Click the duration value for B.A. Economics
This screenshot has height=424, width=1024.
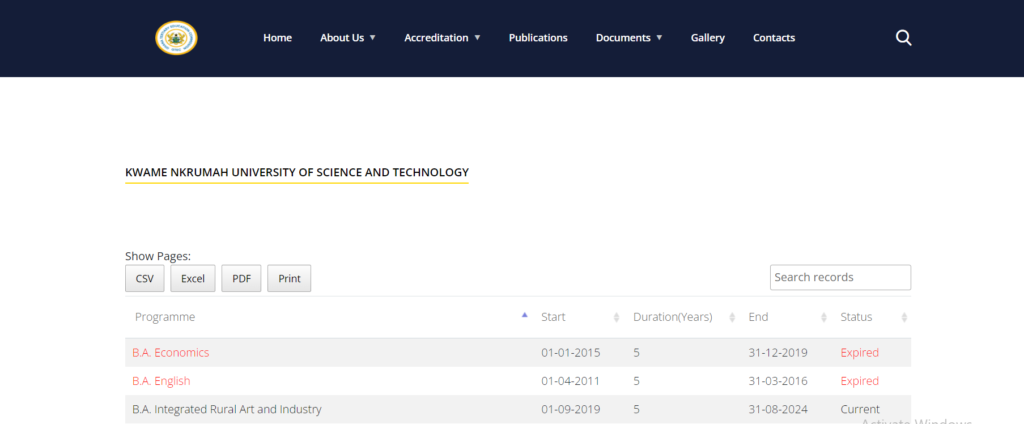coord(637,353)
